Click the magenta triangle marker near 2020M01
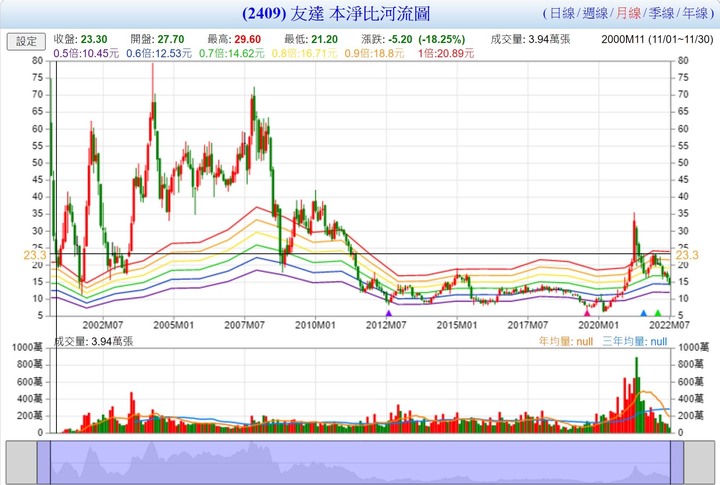The height and width of the screenshot is (485, 720). click(587, 313)
